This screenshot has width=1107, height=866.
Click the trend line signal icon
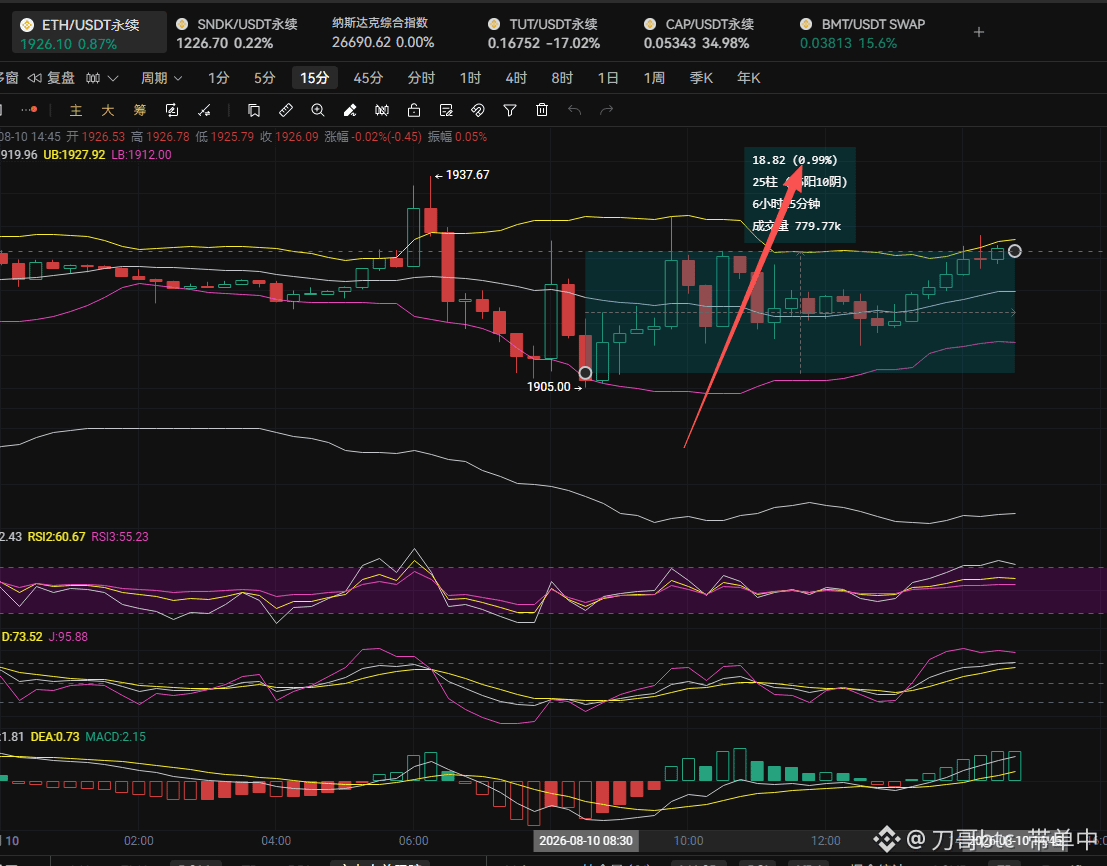tap(205, 110)
